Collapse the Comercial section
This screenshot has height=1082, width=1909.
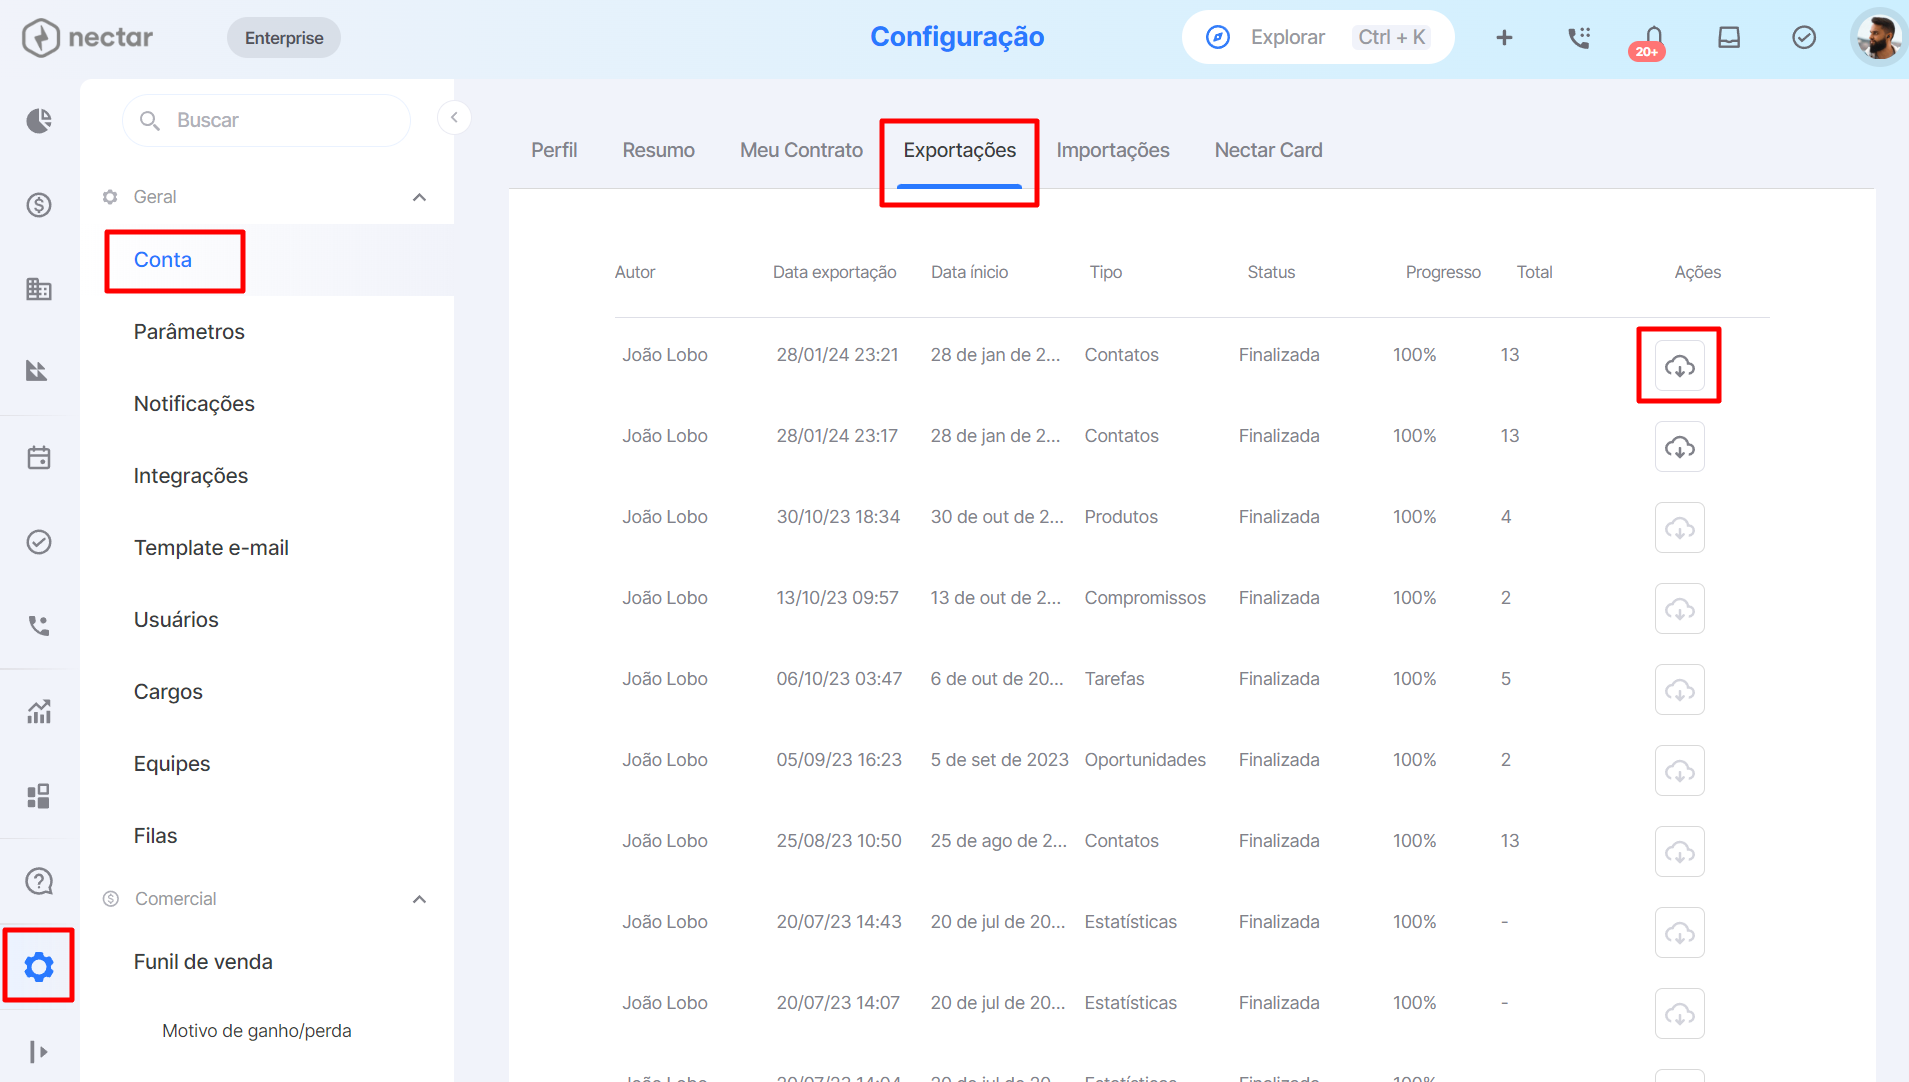coord(419,899)
